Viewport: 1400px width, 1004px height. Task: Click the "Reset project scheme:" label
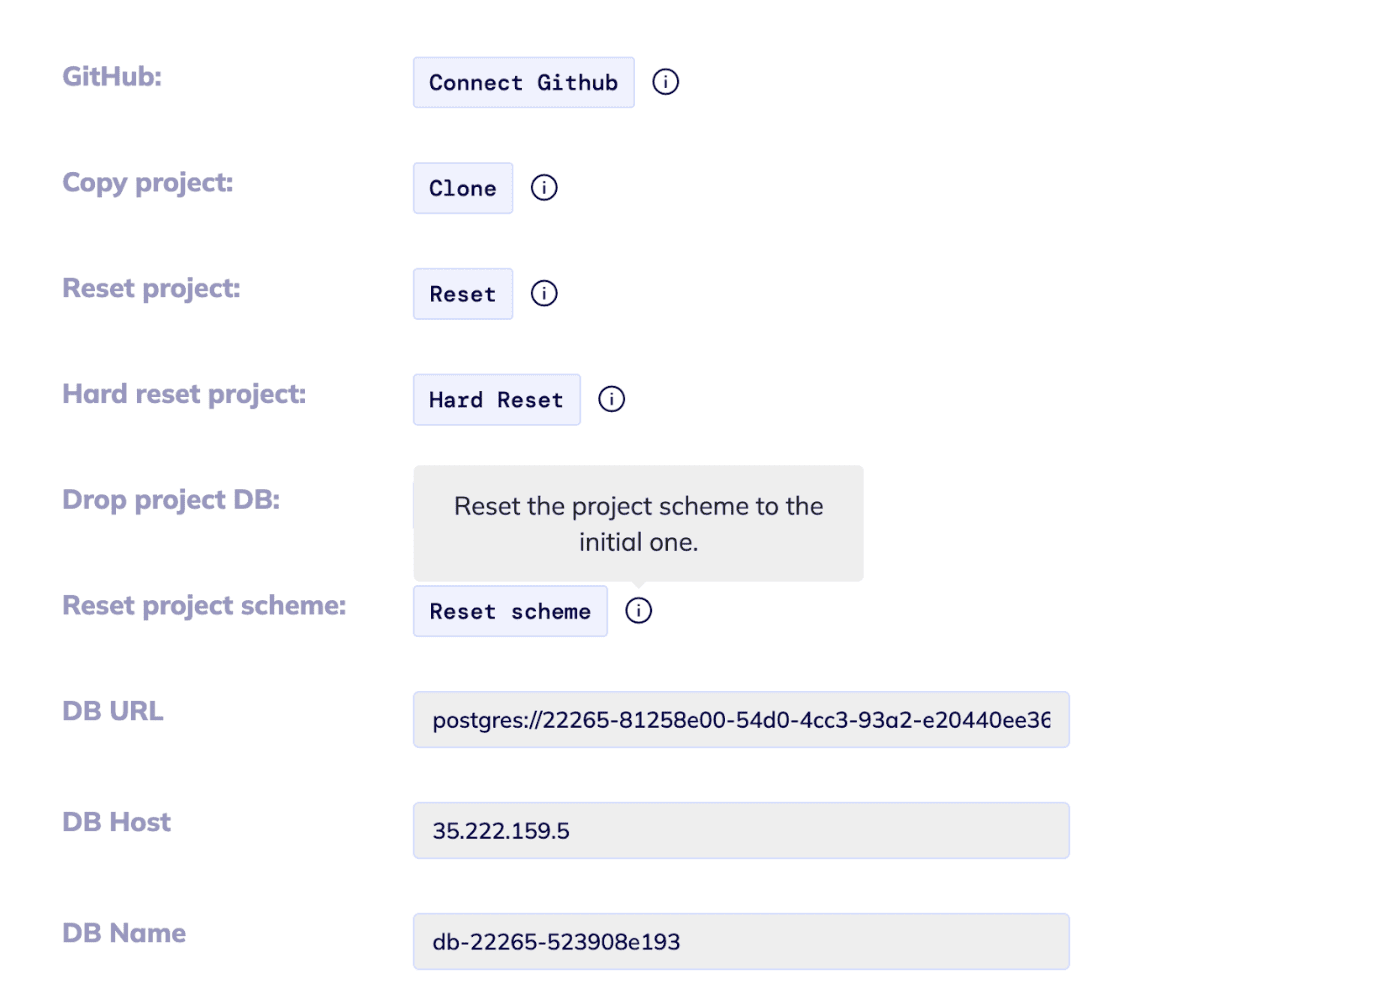point(204,606)
